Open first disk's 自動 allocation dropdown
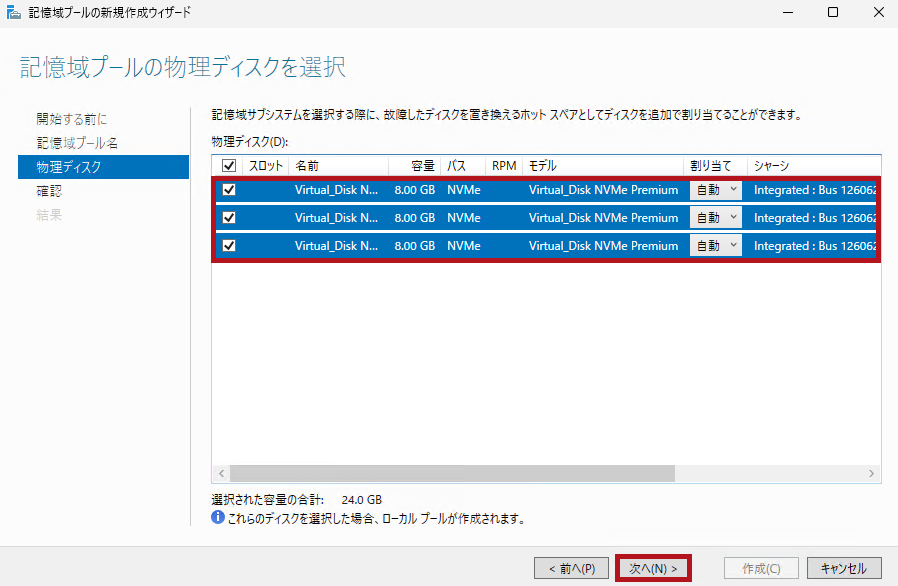 coord(715,190)
